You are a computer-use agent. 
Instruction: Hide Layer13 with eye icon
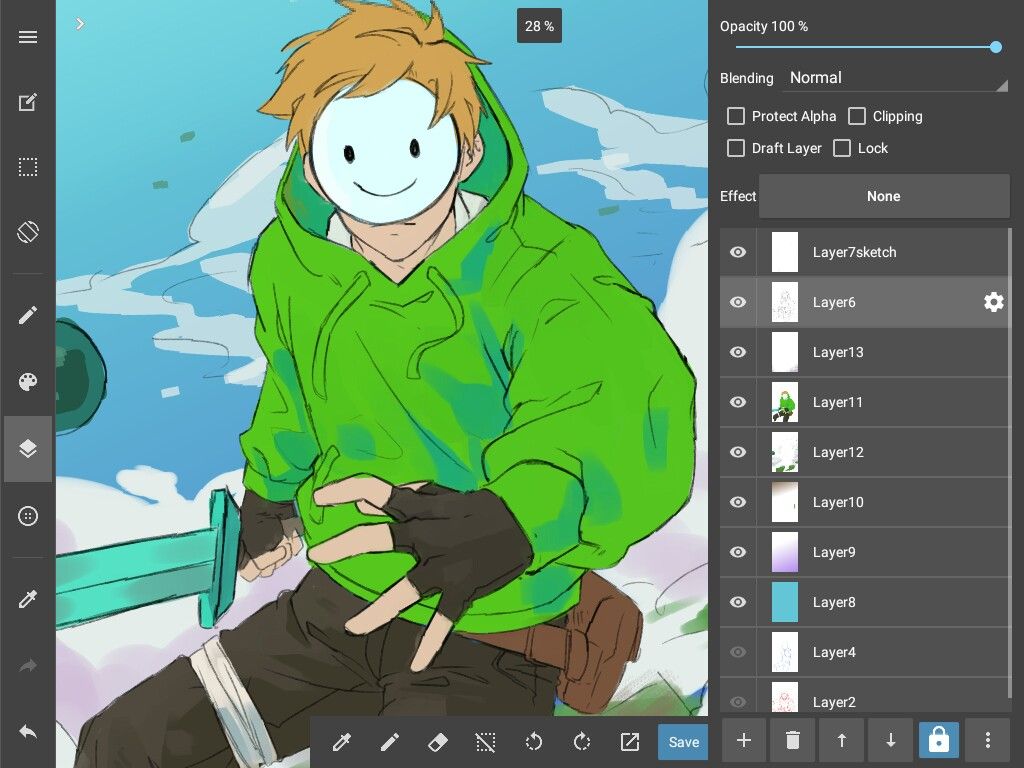pyautogui.click(x=738, y=352)
